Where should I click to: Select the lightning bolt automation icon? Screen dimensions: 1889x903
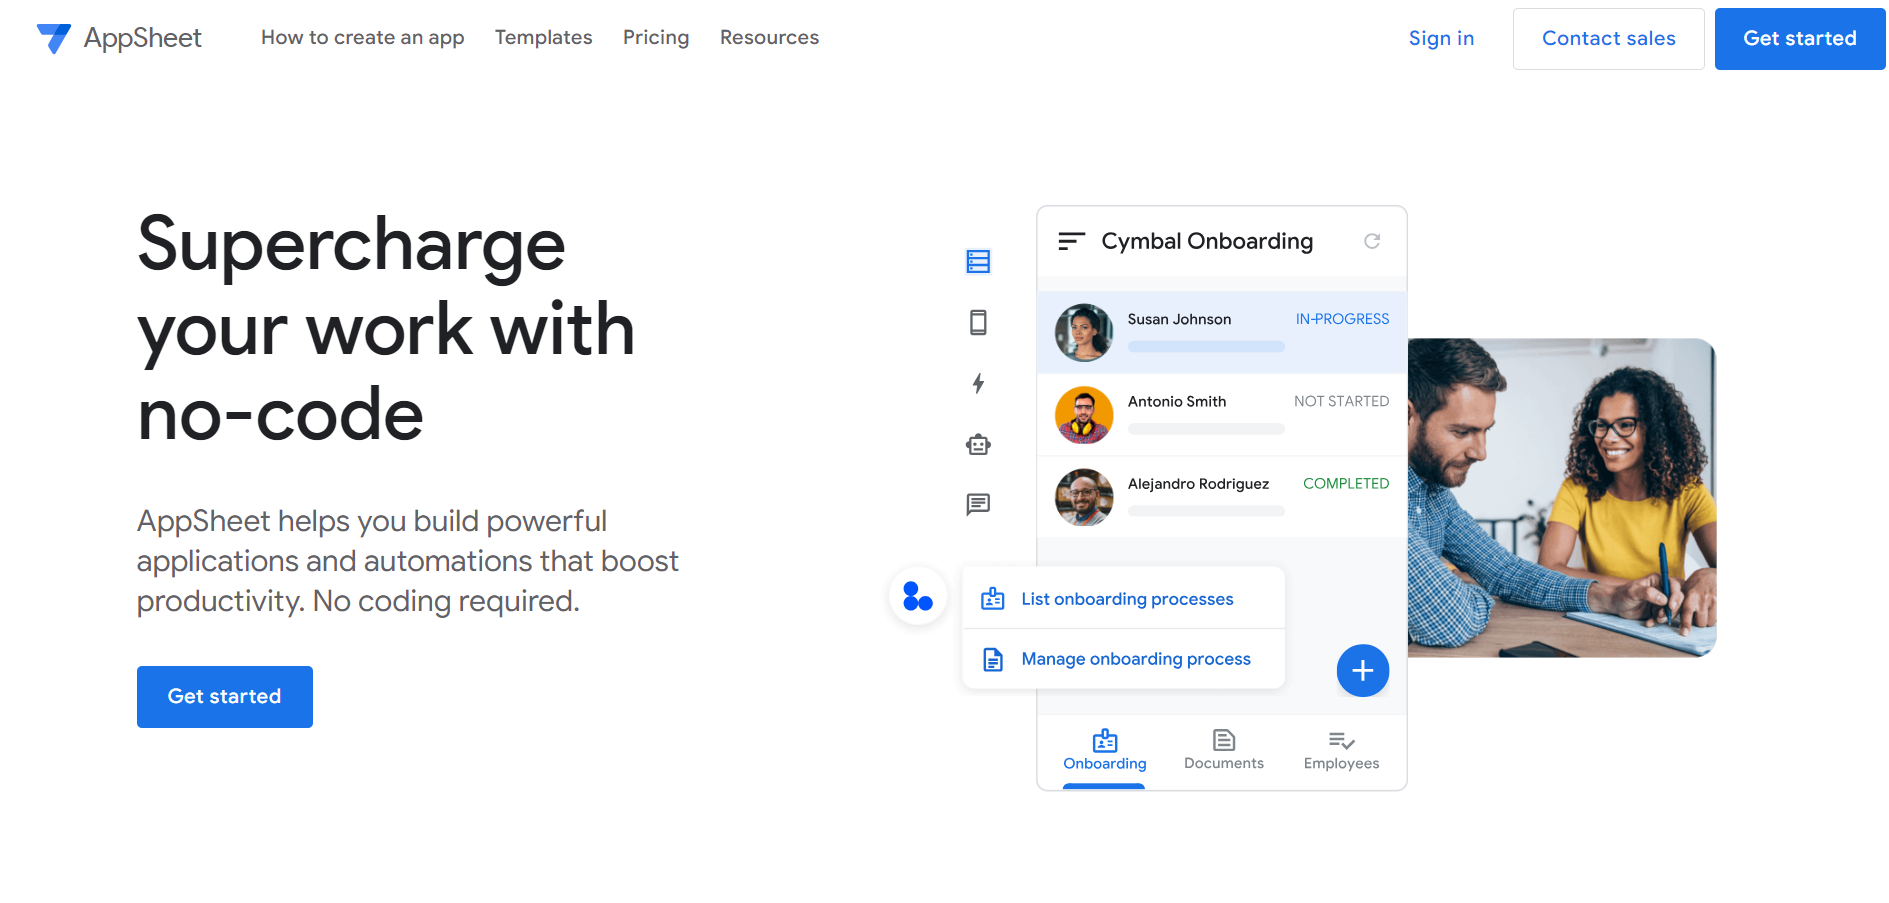tap(978, 383)
